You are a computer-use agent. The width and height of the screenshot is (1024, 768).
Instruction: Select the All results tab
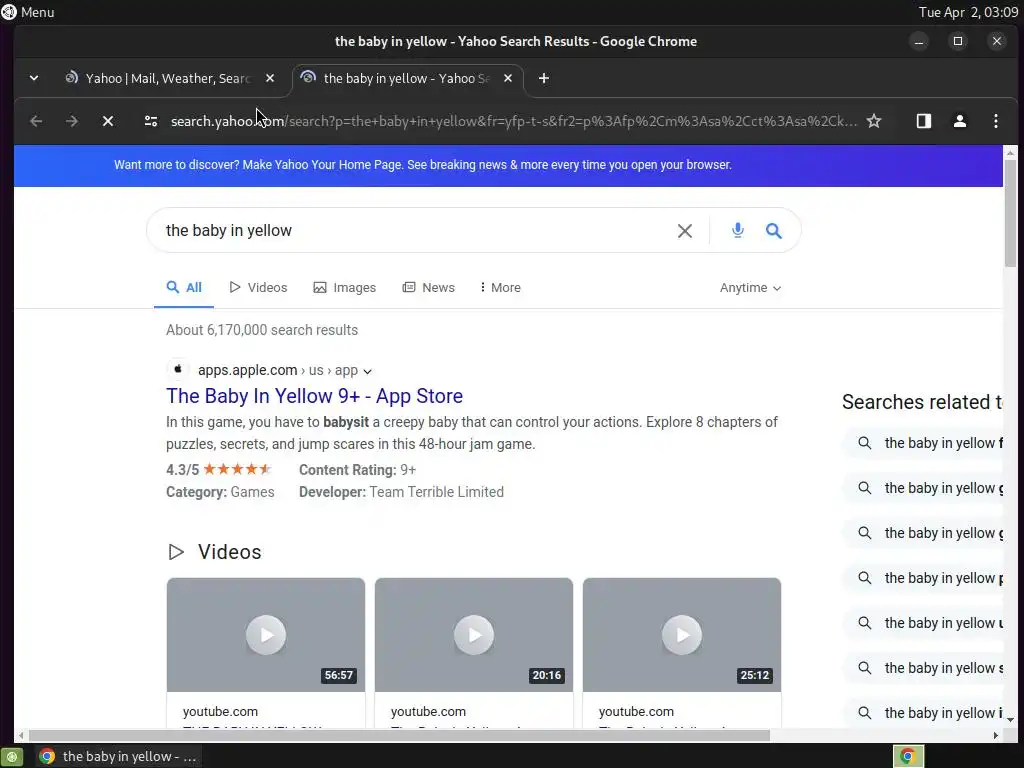[x=184, y=287]
